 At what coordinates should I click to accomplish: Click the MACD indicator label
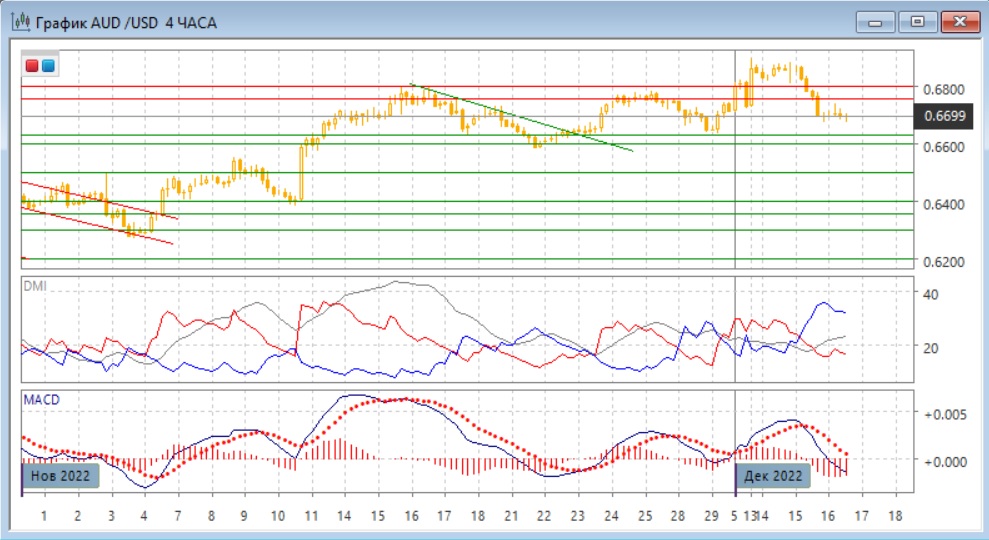pyautogui.click(x=42, y=399)
